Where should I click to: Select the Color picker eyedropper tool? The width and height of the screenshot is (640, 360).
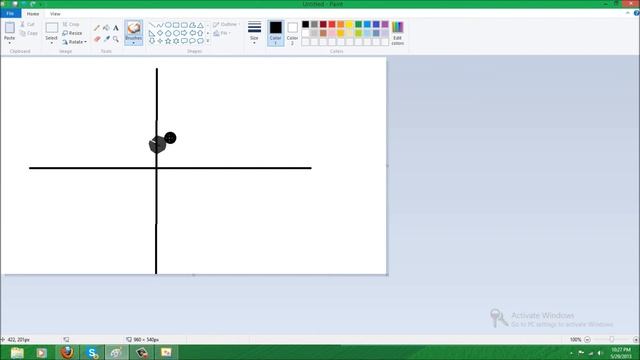106,39
